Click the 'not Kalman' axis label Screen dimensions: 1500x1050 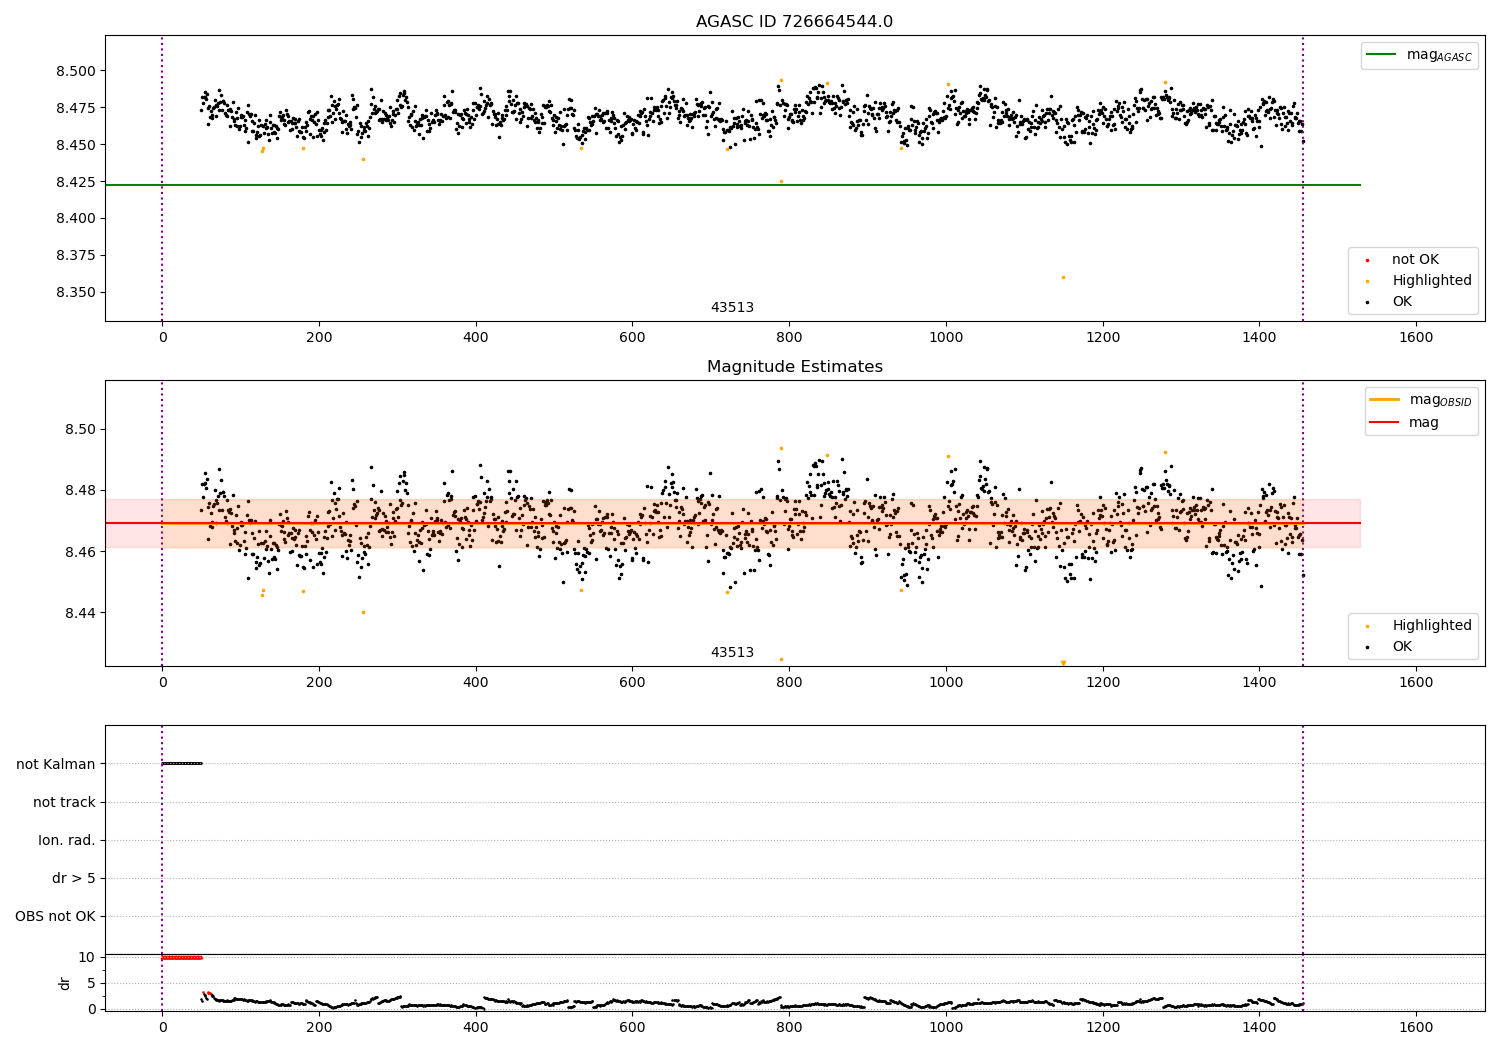(56, 765)
